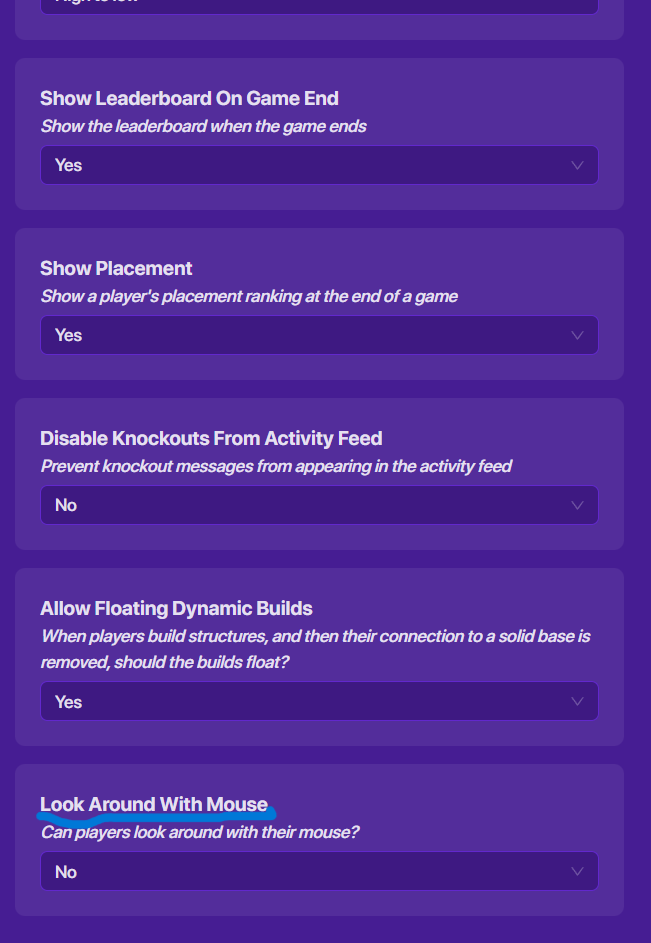651x943 pixels.
Task: Click the placement ranking description text
Action: 249,297
